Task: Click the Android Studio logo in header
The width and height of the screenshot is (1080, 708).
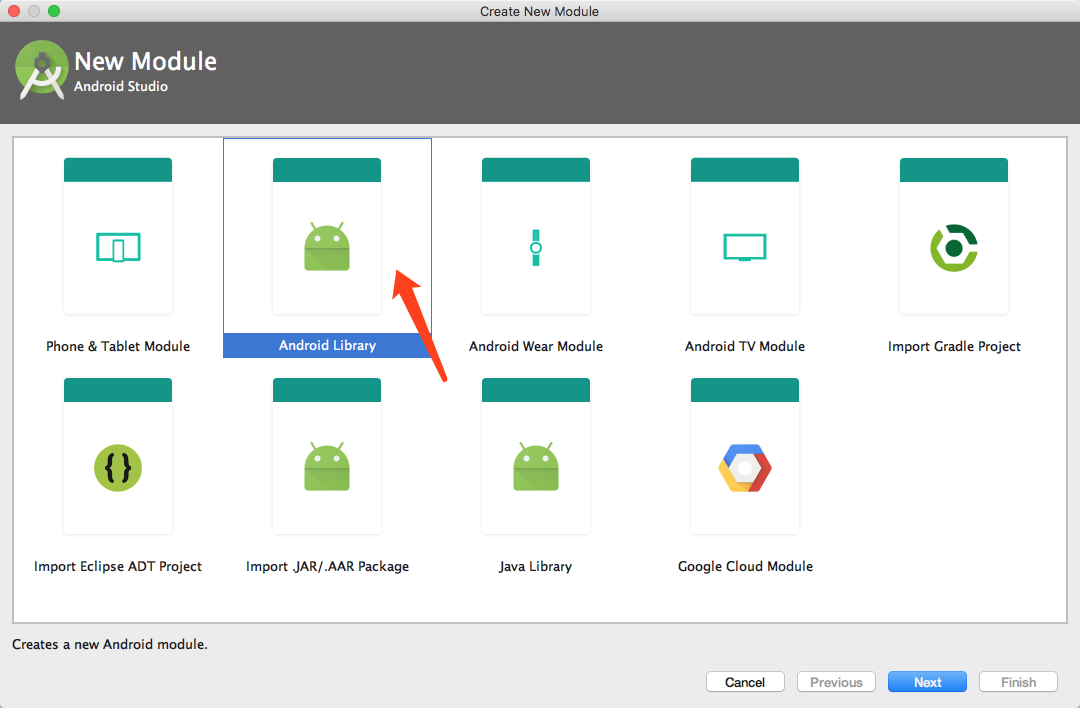Action: point(41,70)
